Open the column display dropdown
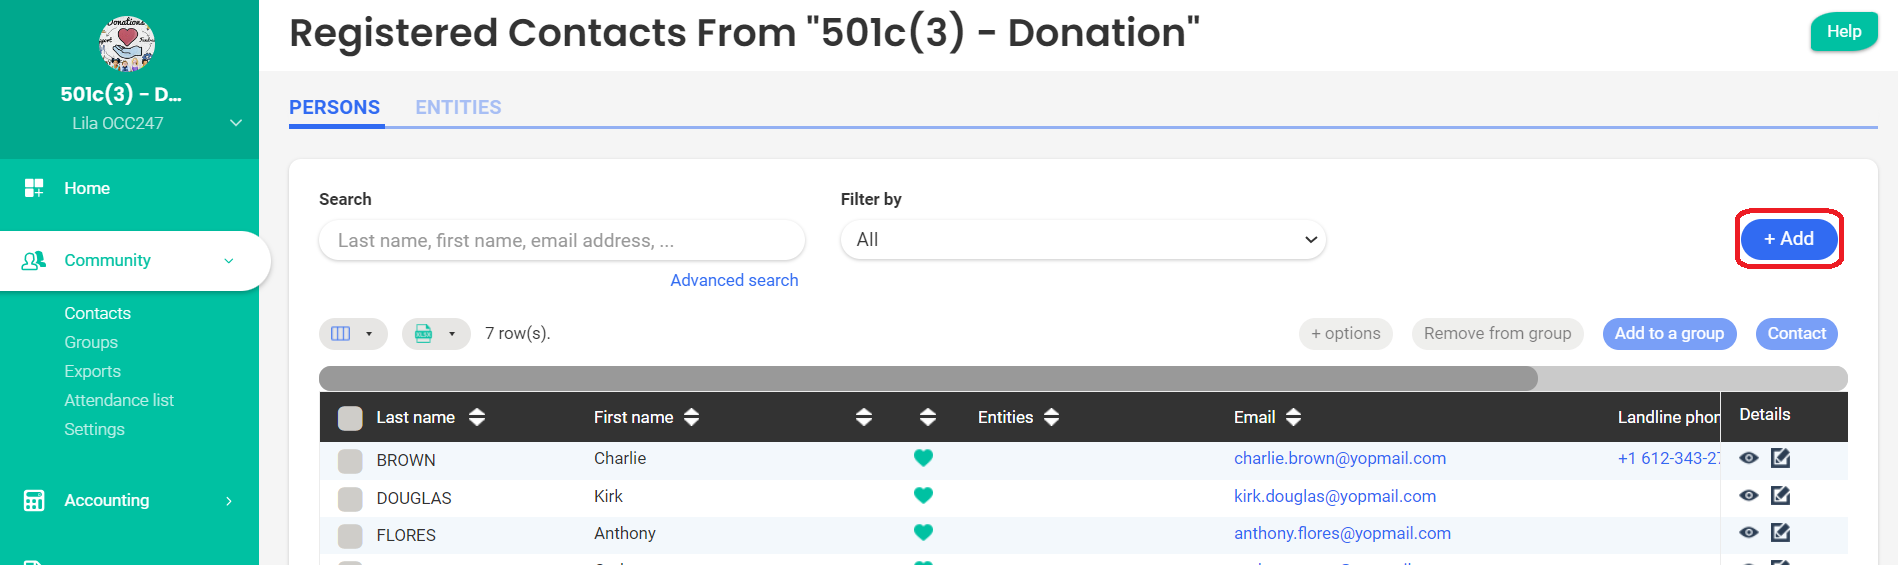The height and width of the screenshot is (568, 1898). click(x=352, y=334)
